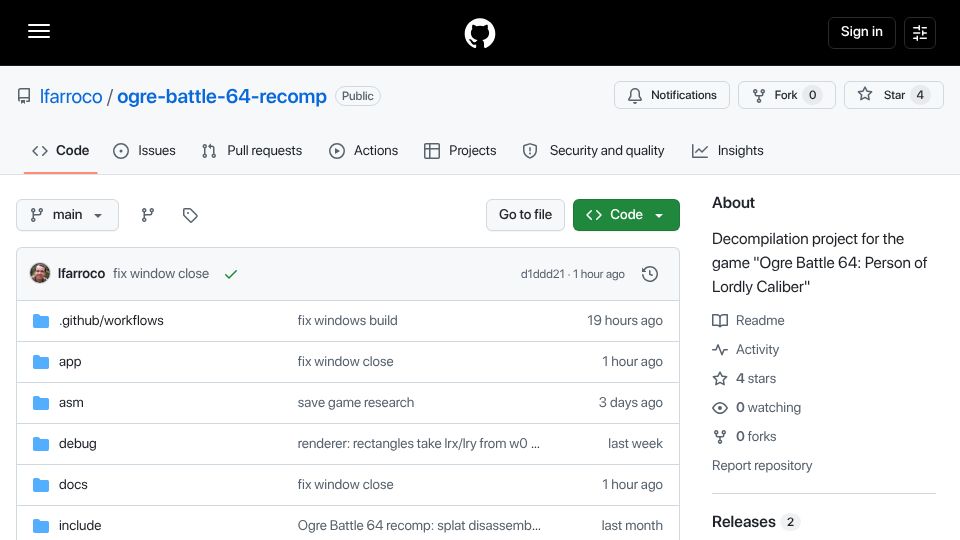Expand the main branch dropdown

67,215
